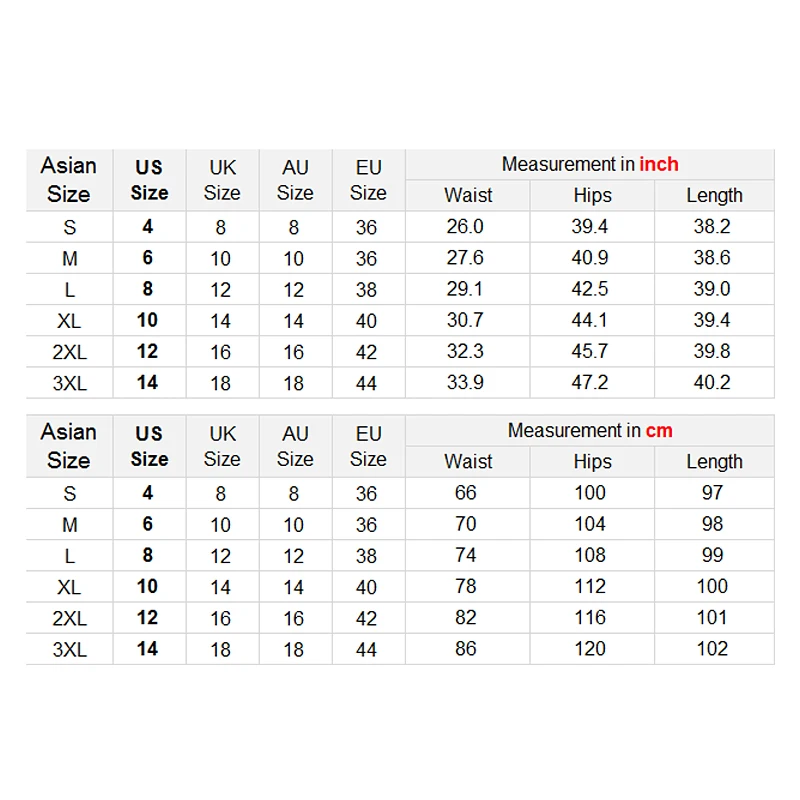This screenshot has width=800, height=800.
Task: Click Asian Size header in inch table
Action: point(69,180)
